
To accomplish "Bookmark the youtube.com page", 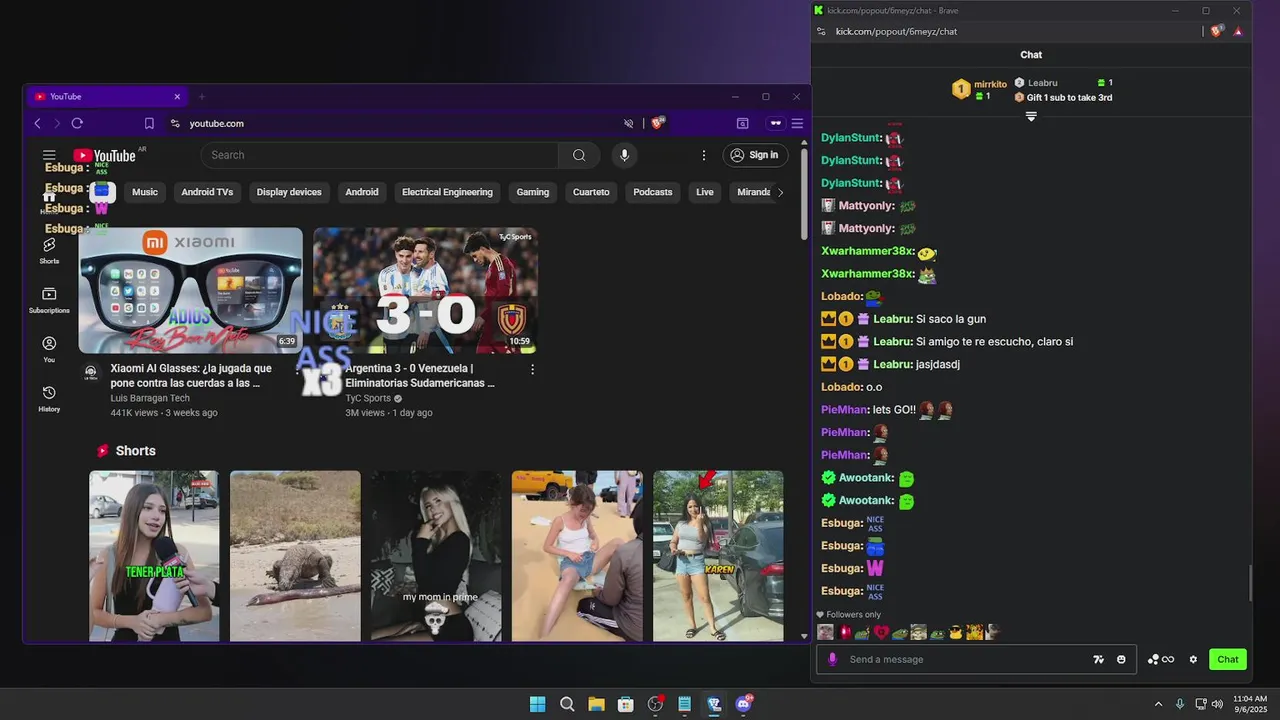I will point(149,124).
